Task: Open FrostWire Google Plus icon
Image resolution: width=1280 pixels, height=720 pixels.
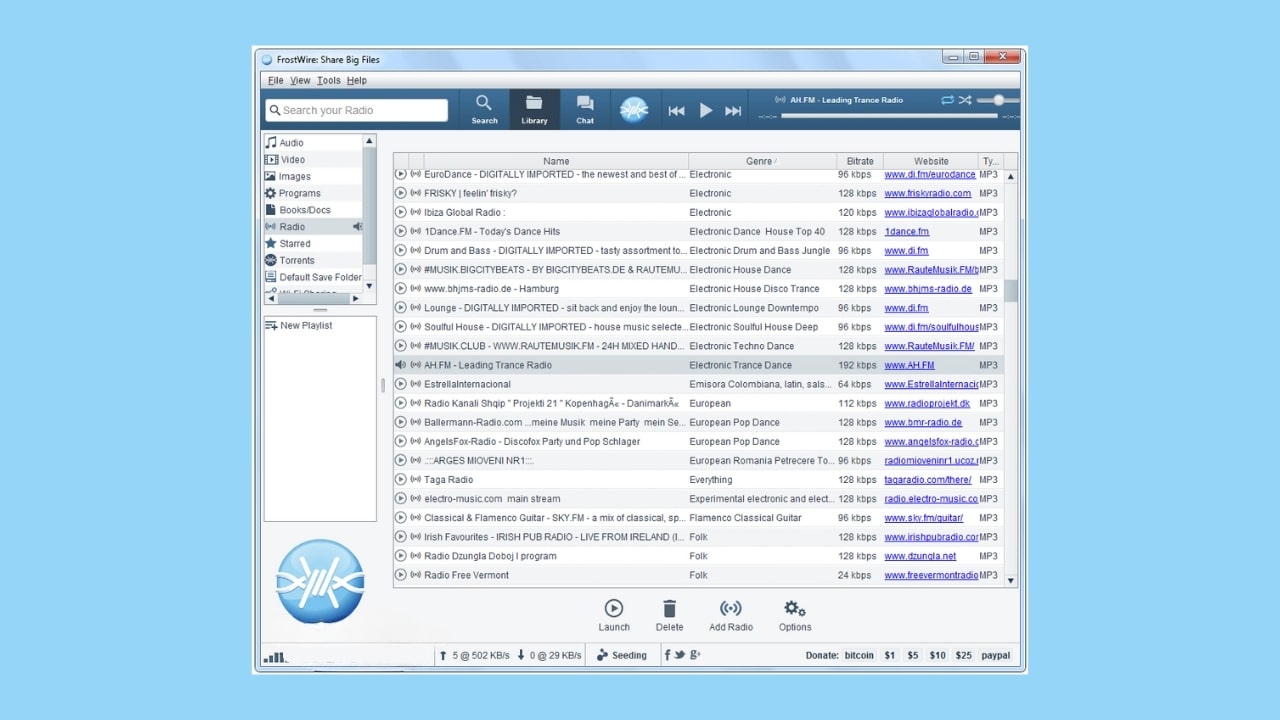Action: tap(695, 656)
